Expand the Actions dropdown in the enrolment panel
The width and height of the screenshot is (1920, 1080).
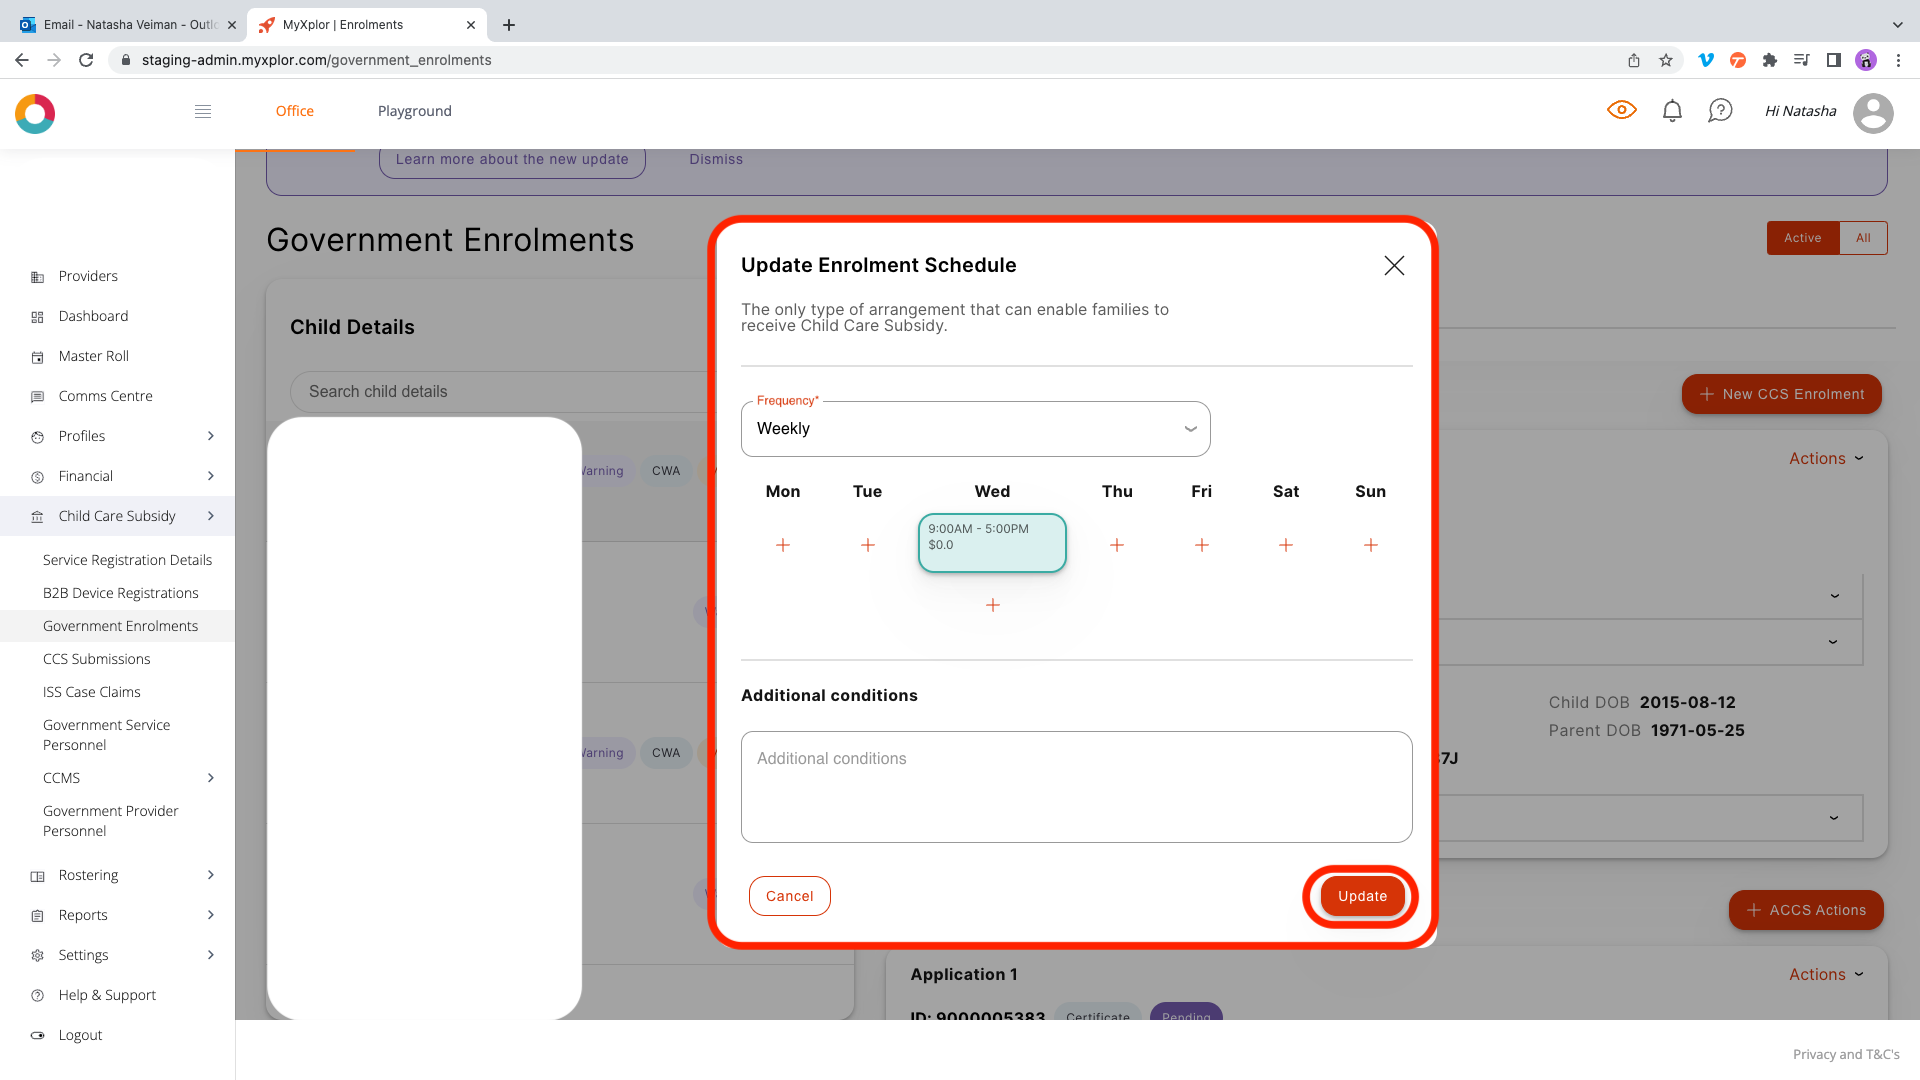[x=1826, y=458]
